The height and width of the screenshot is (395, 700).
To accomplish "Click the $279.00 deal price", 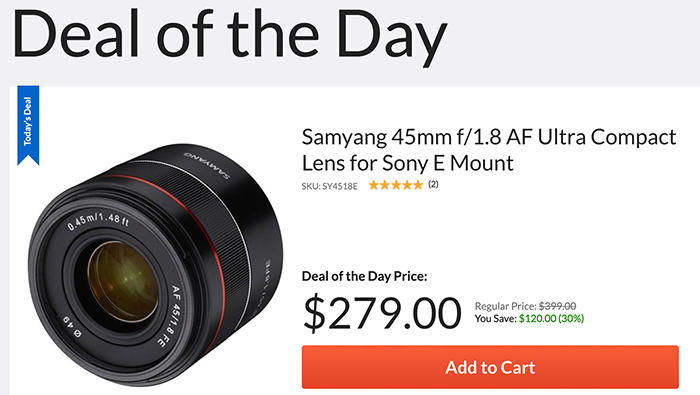I will tap(382, 313).
